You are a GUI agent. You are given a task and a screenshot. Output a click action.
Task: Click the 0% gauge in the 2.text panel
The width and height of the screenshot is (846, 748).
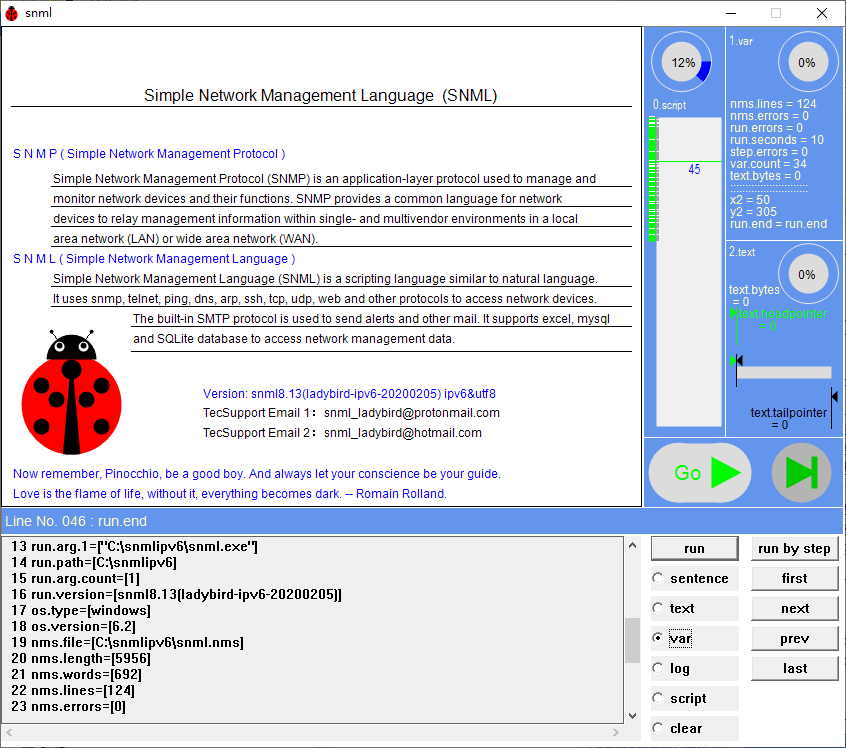pyautogui.click(x=807, y=273)
